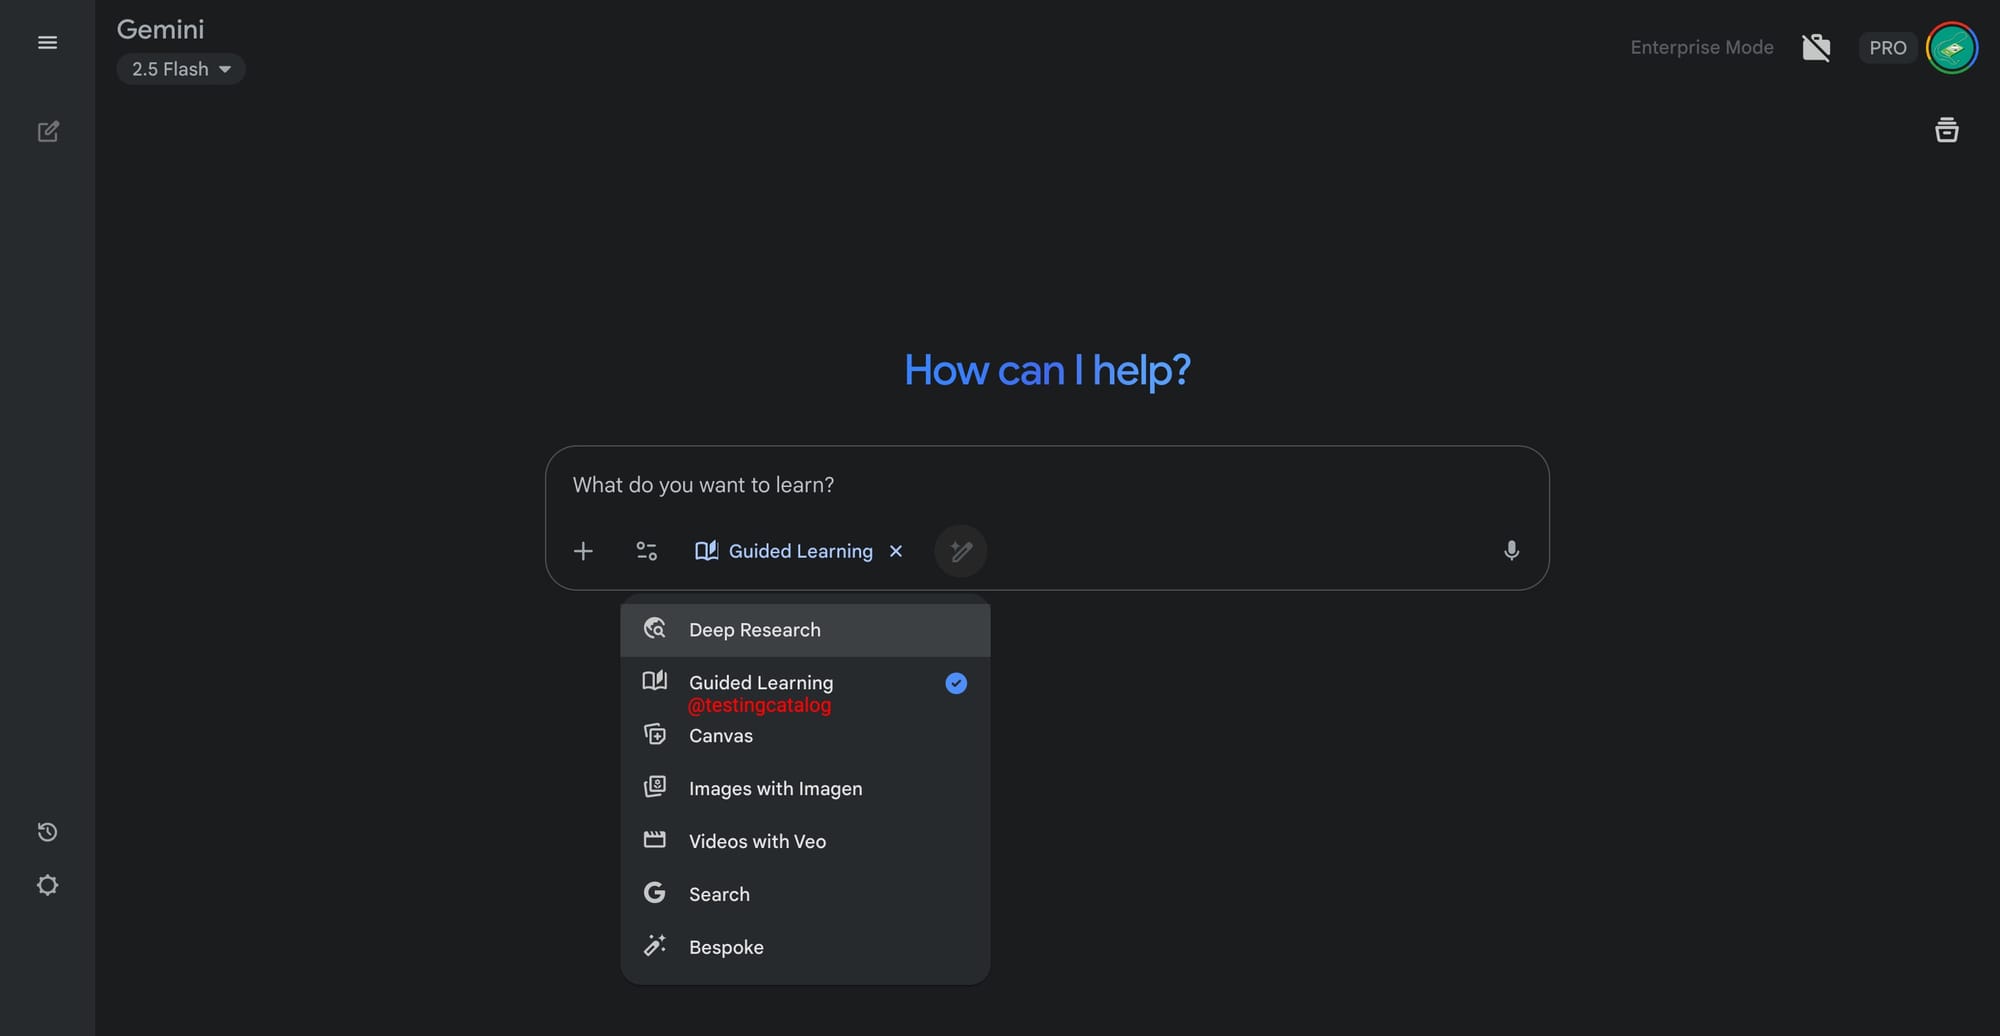Screen dimensions: 2000x1036
Task: Click the plus icon to add files
Action: (583, 551)
